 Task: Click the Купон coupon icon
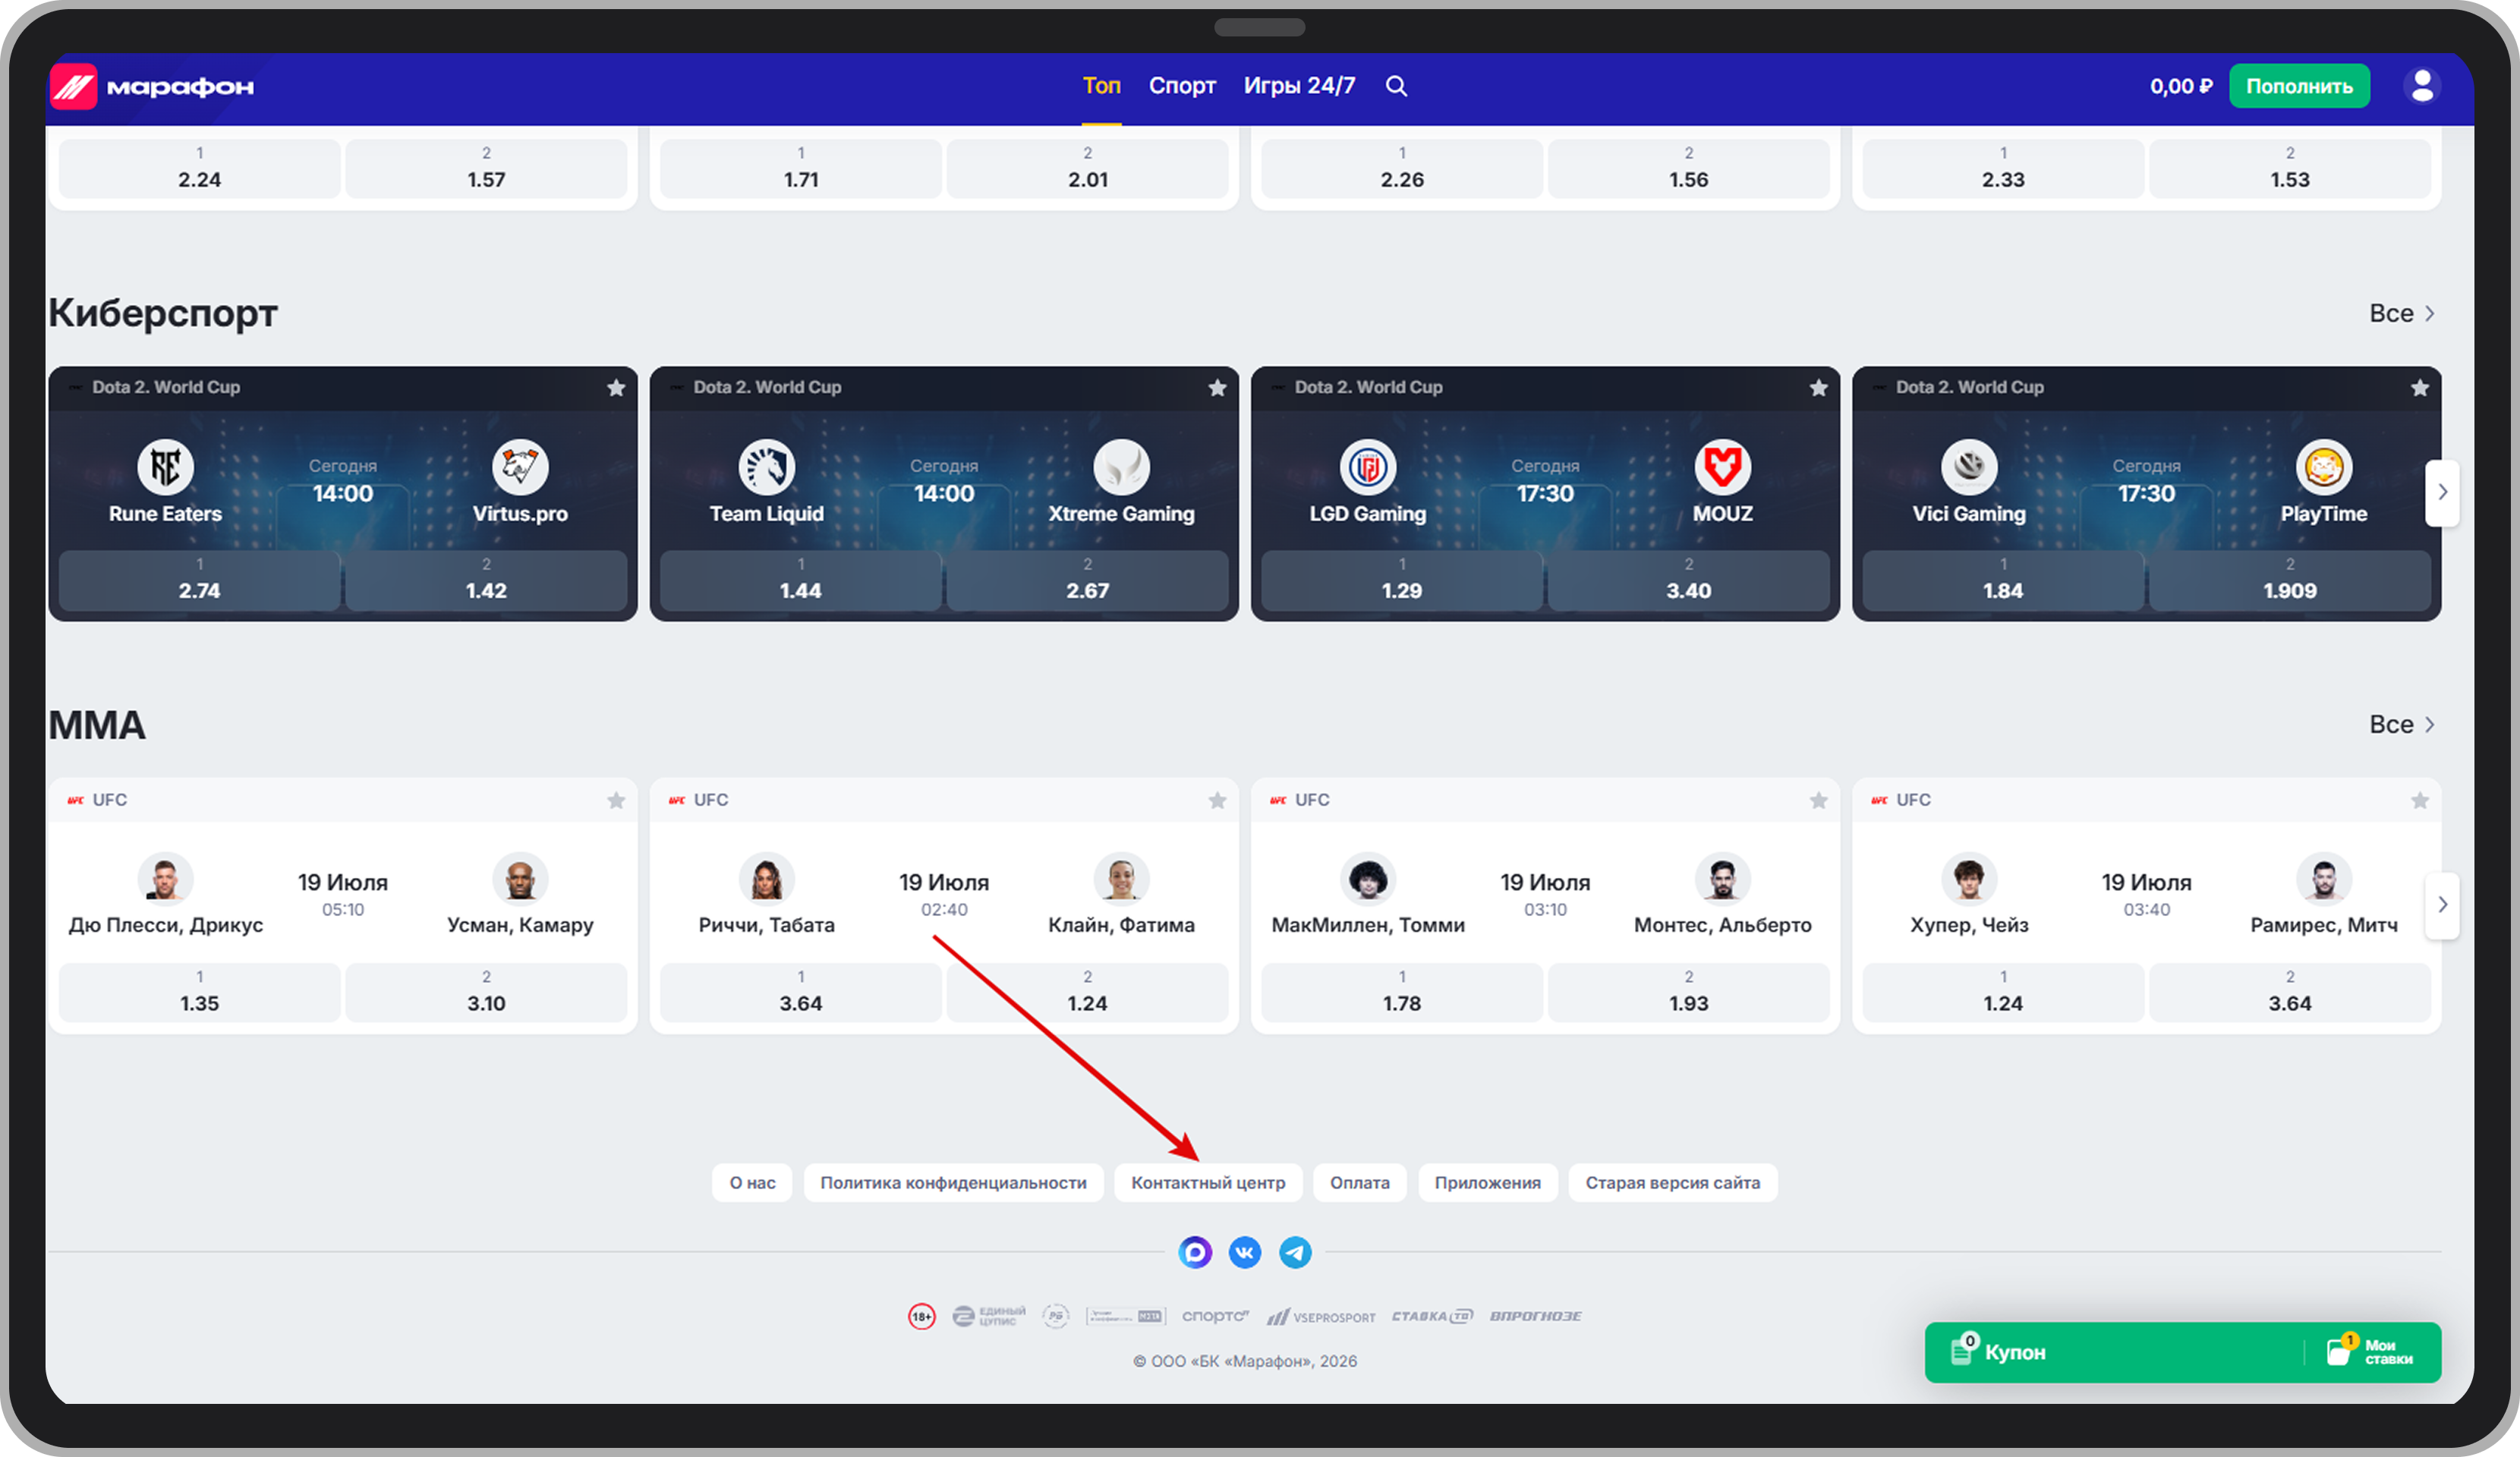(1963, 1350)
